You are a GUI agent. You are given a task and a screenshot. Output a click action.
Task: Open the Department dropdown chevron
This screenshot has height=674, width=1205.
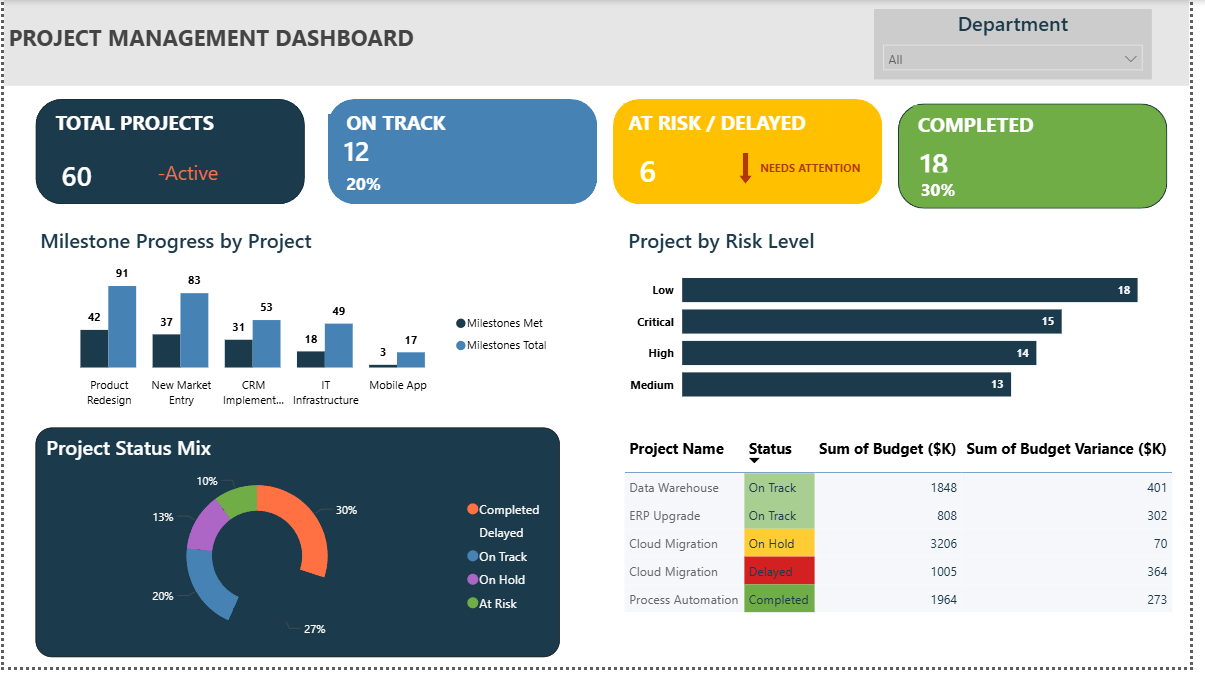(1131, 60)
